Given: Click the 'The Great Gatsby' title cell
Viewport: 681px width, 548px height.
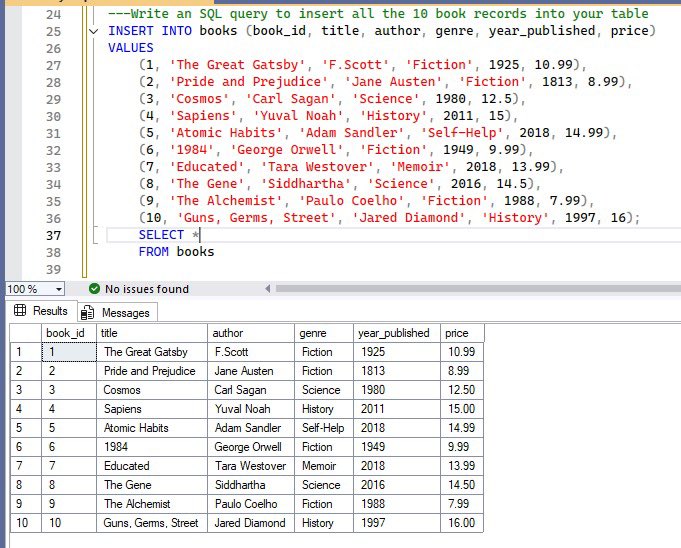Looking at the screenshot, I should point(145,352).
